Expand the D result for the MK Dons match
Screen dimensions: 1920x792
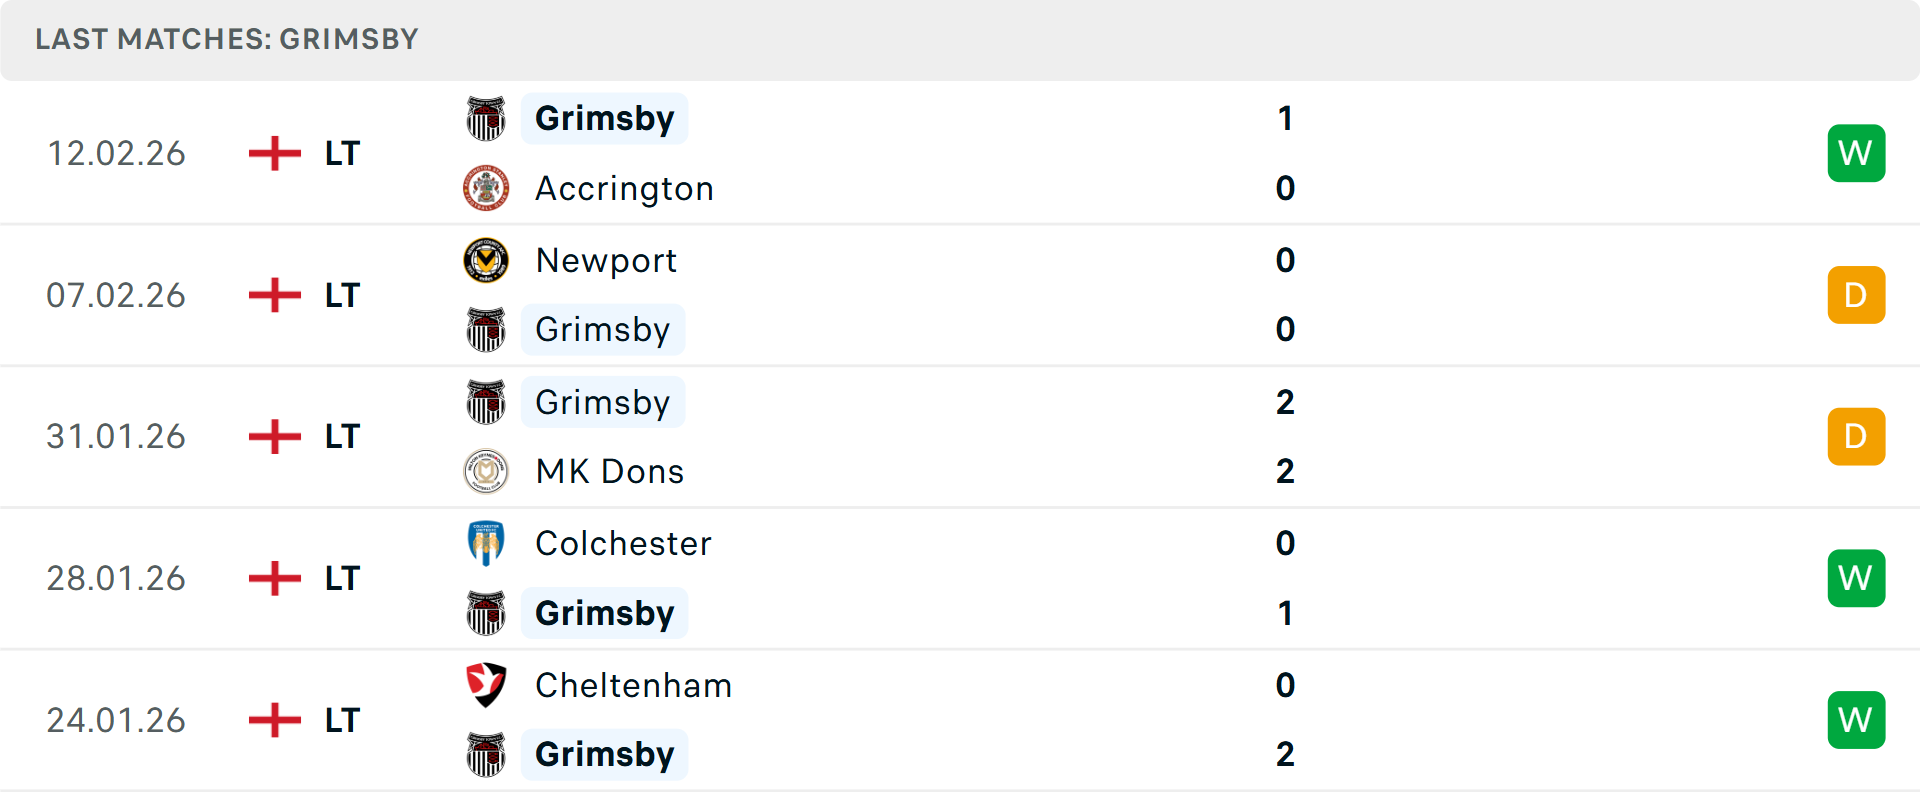[1856, 436]
